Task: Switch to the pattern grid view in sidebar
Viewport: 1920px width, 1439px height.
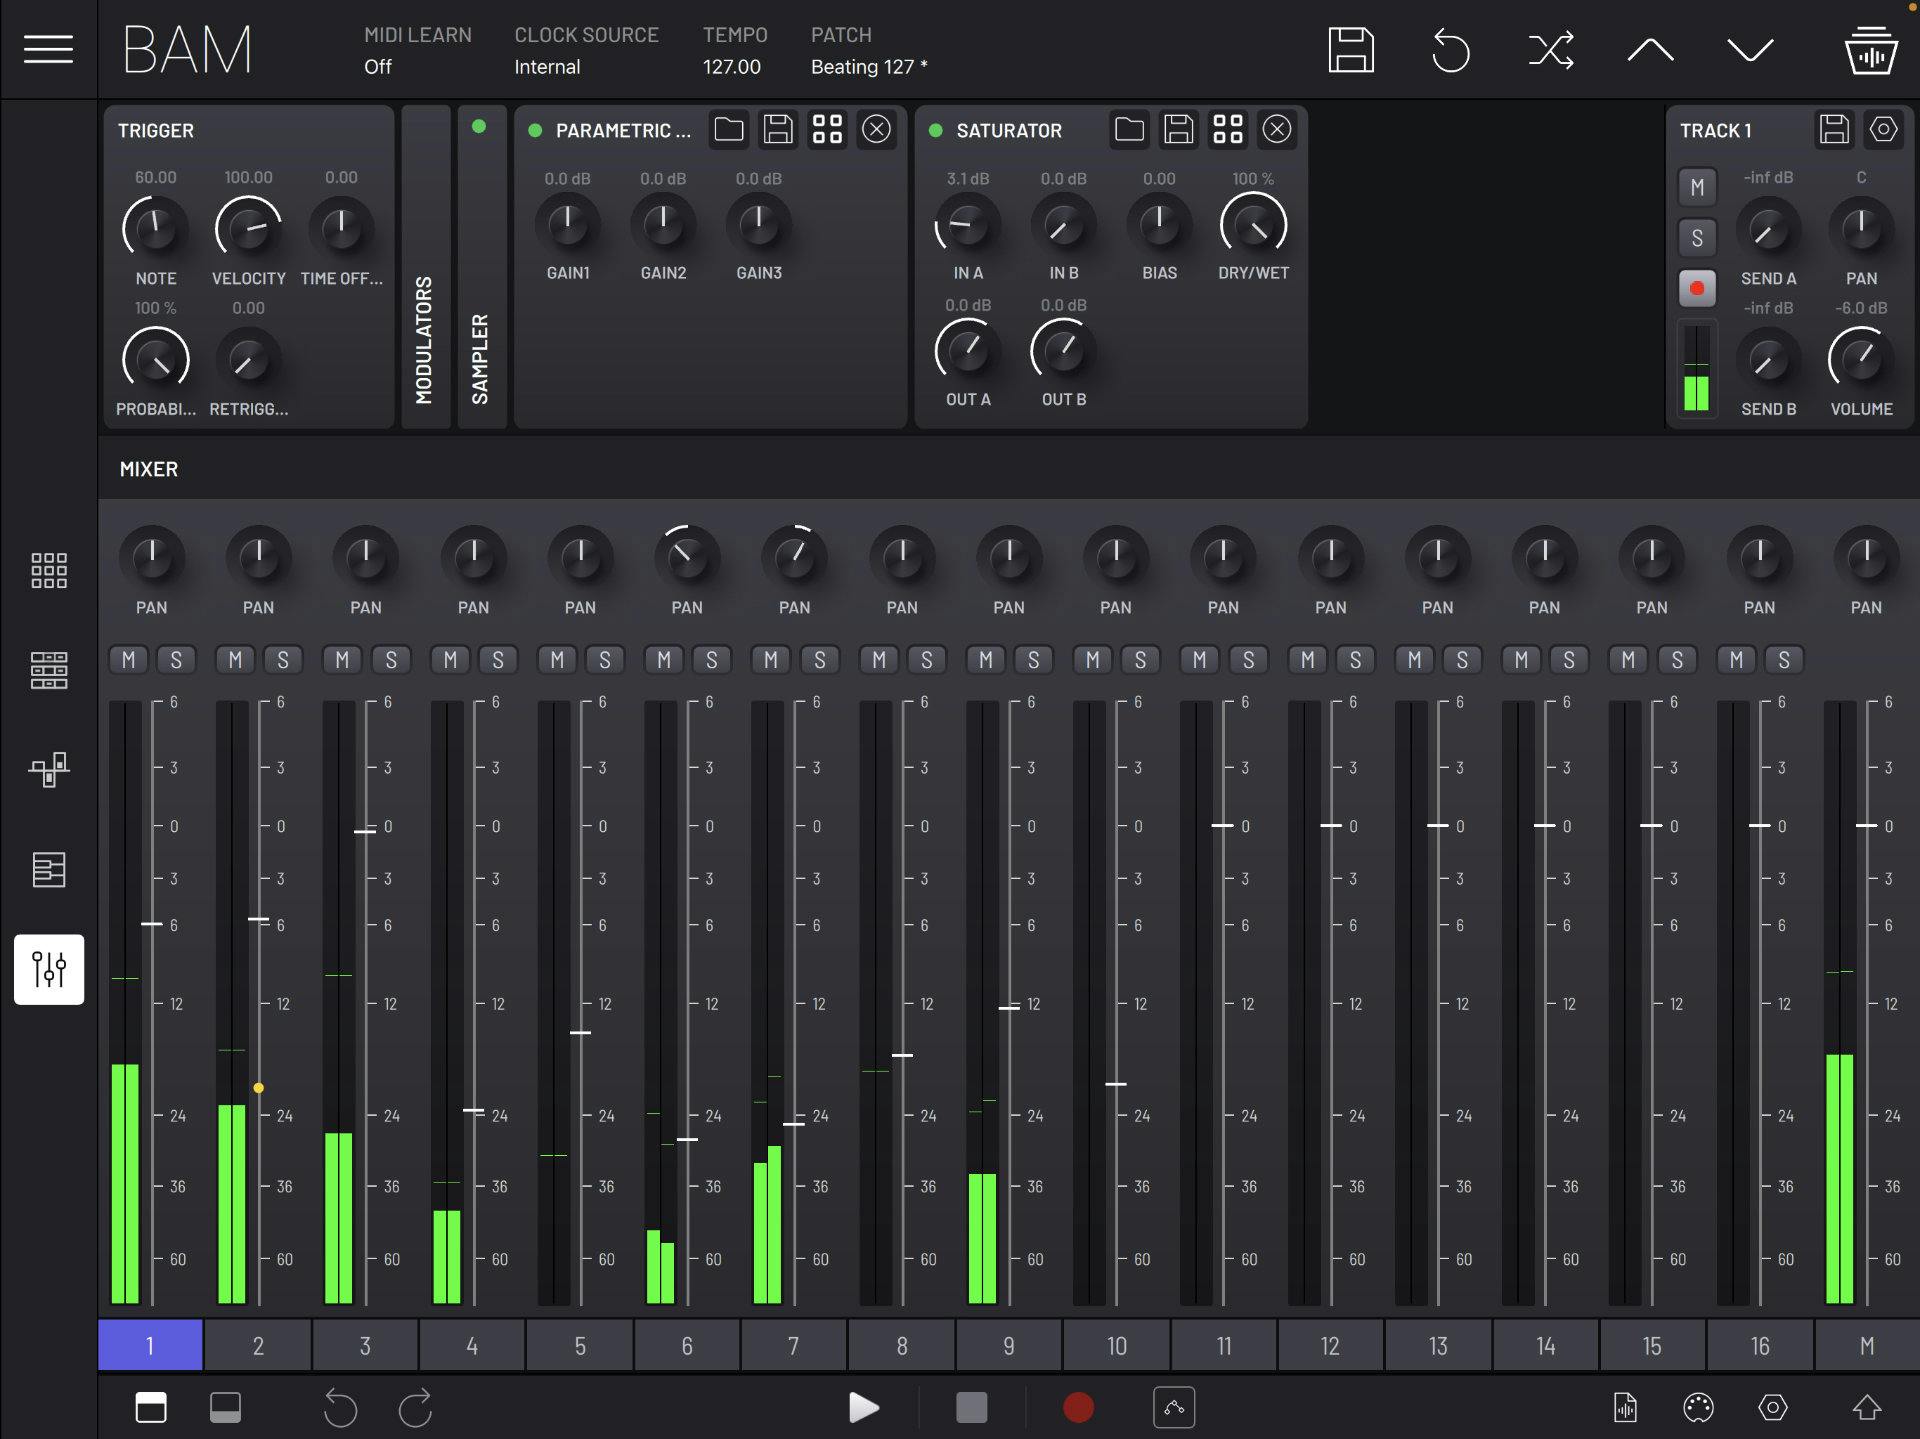Action: point(48,570)
